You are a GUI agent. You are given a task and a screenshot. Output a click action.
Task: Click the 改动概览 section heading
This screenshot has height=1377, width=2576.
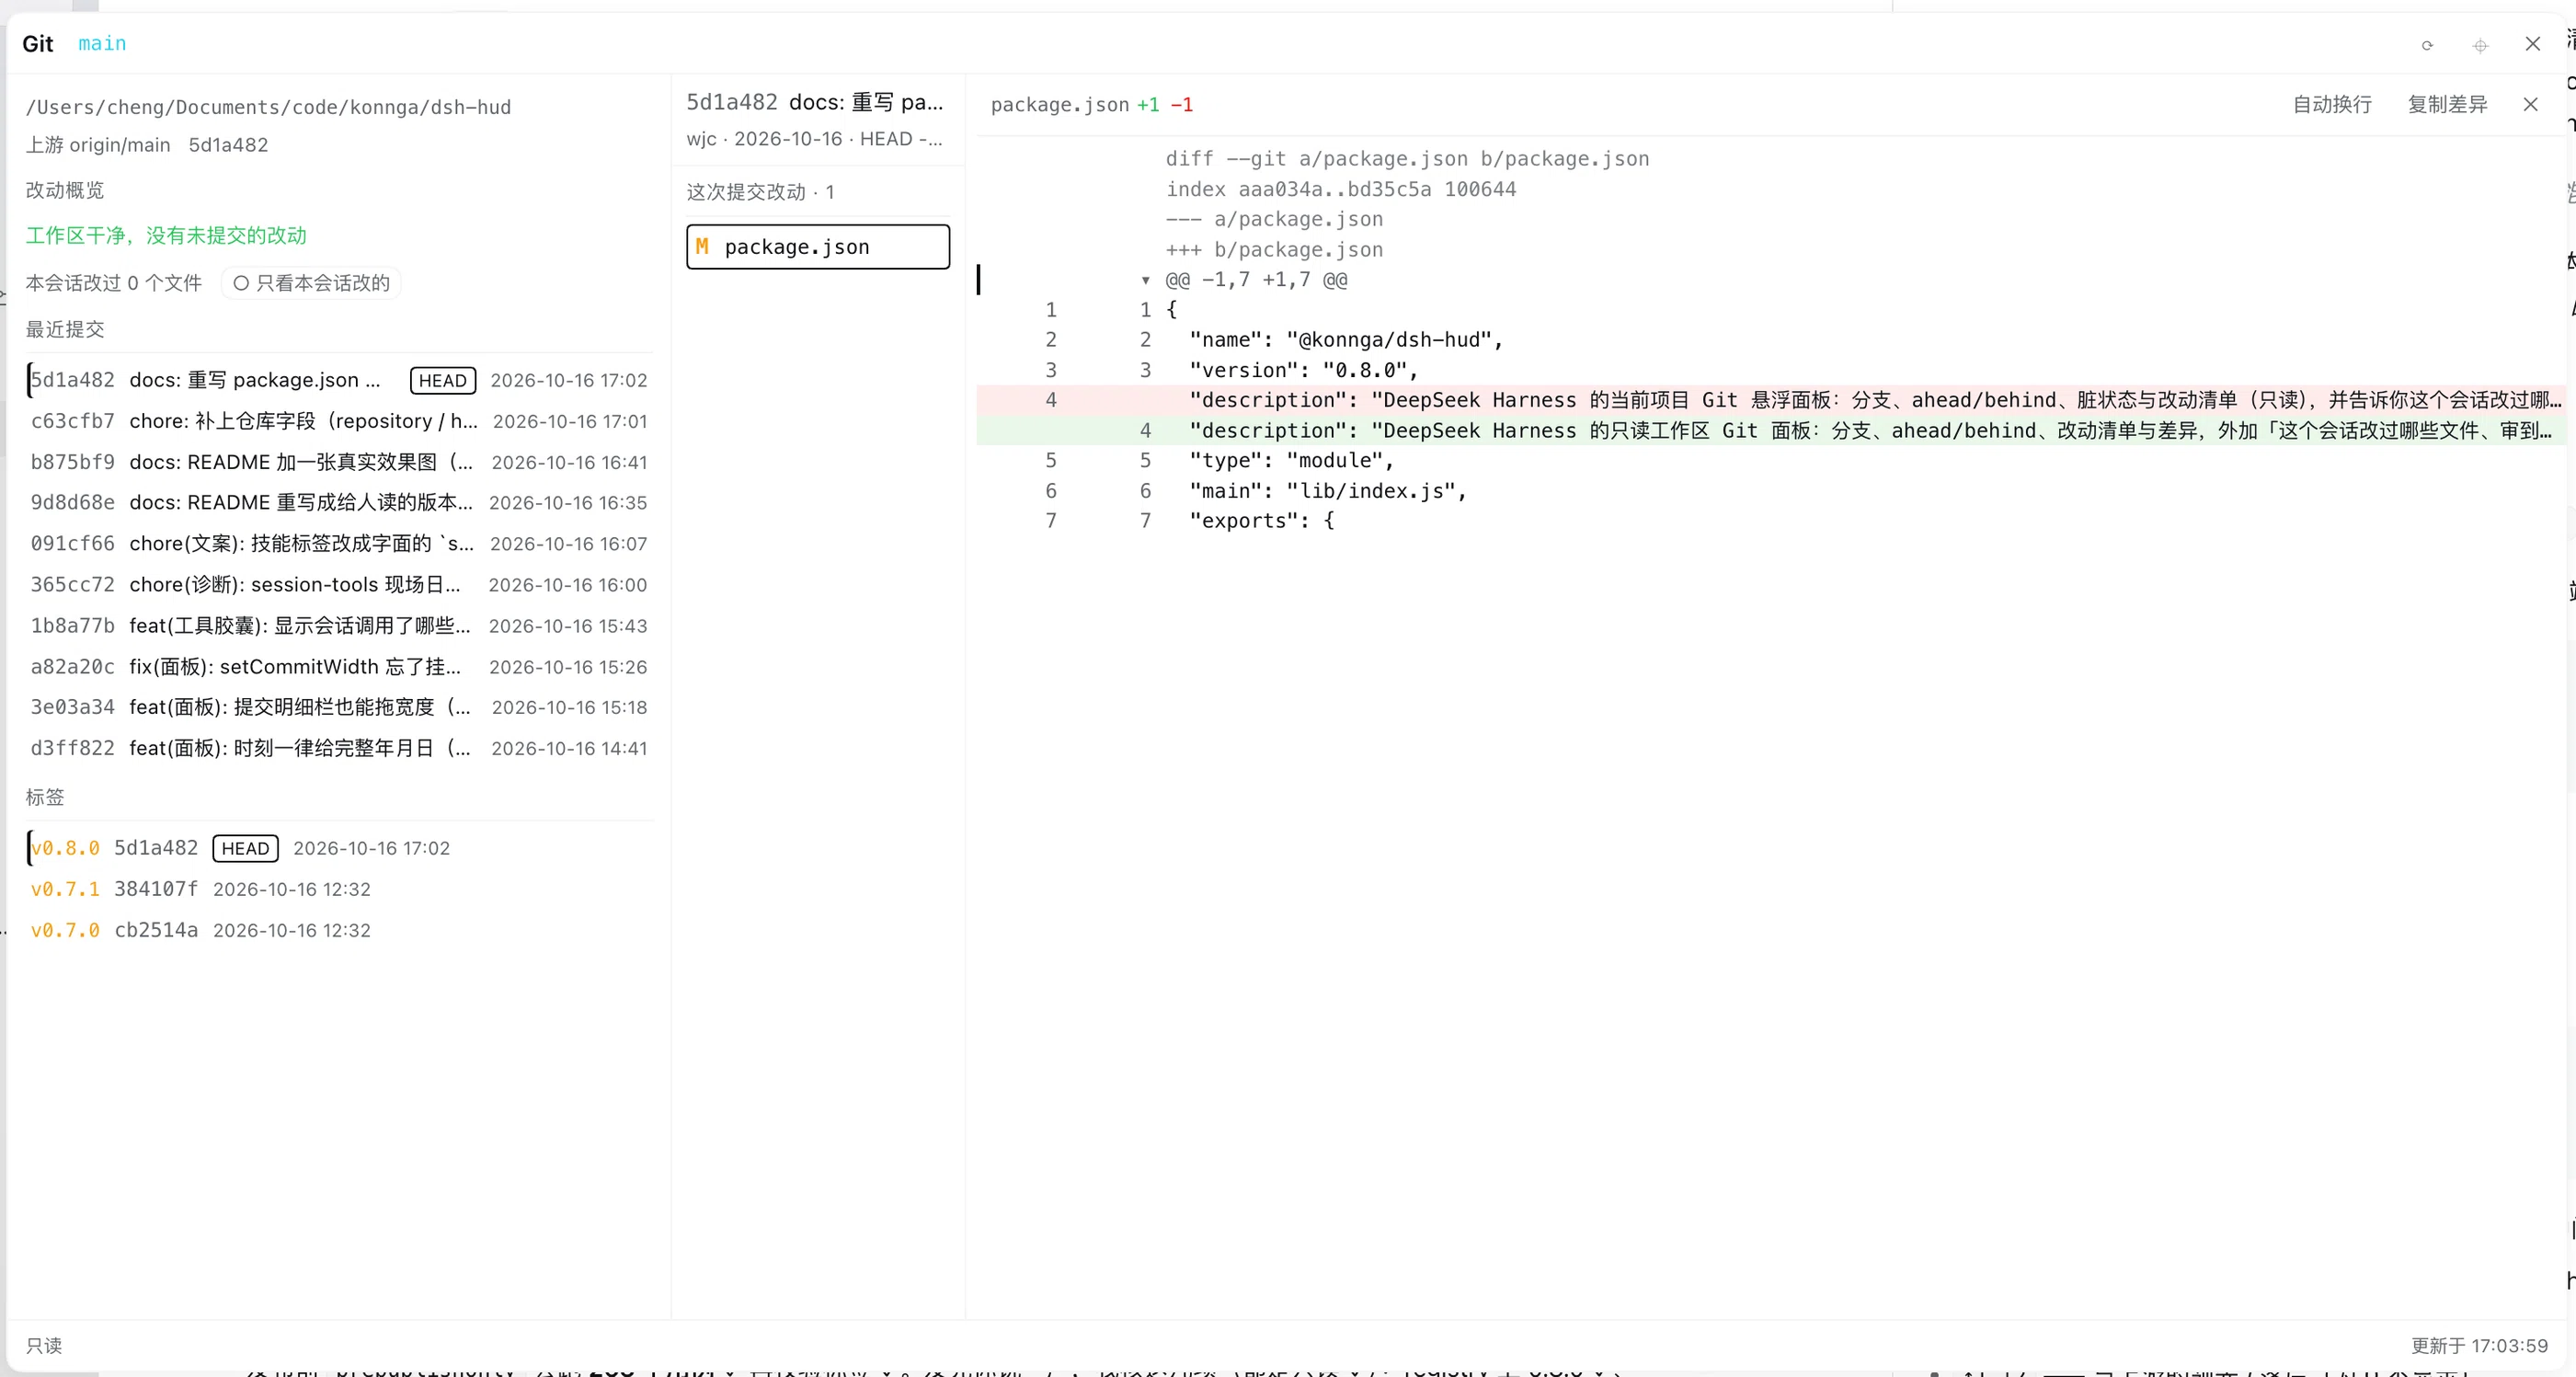click(x=65, y=190)
